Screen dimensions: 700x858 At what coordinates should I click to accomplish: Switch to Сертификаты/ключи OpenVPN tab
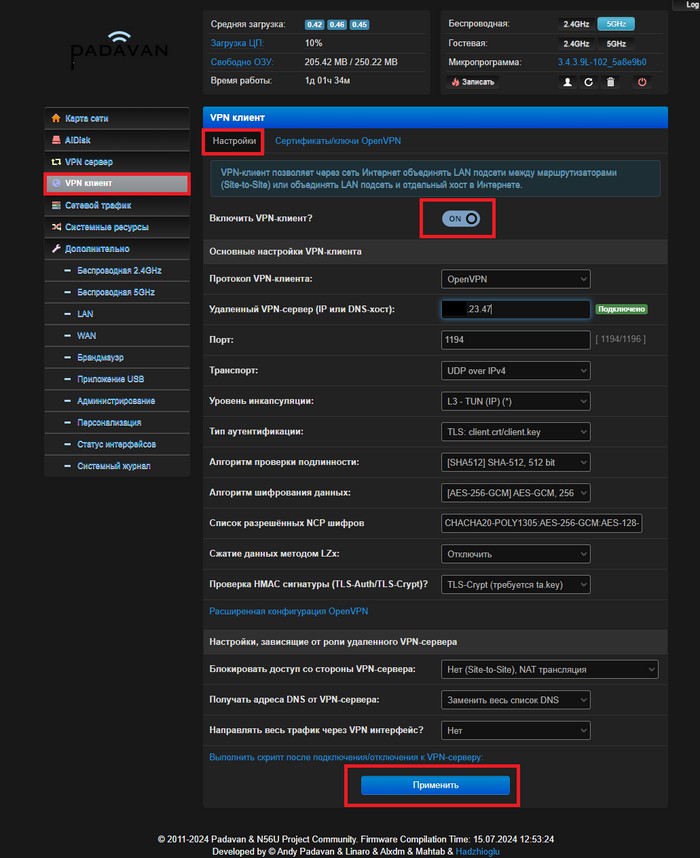pyautogui.click(x=337, y=142)
